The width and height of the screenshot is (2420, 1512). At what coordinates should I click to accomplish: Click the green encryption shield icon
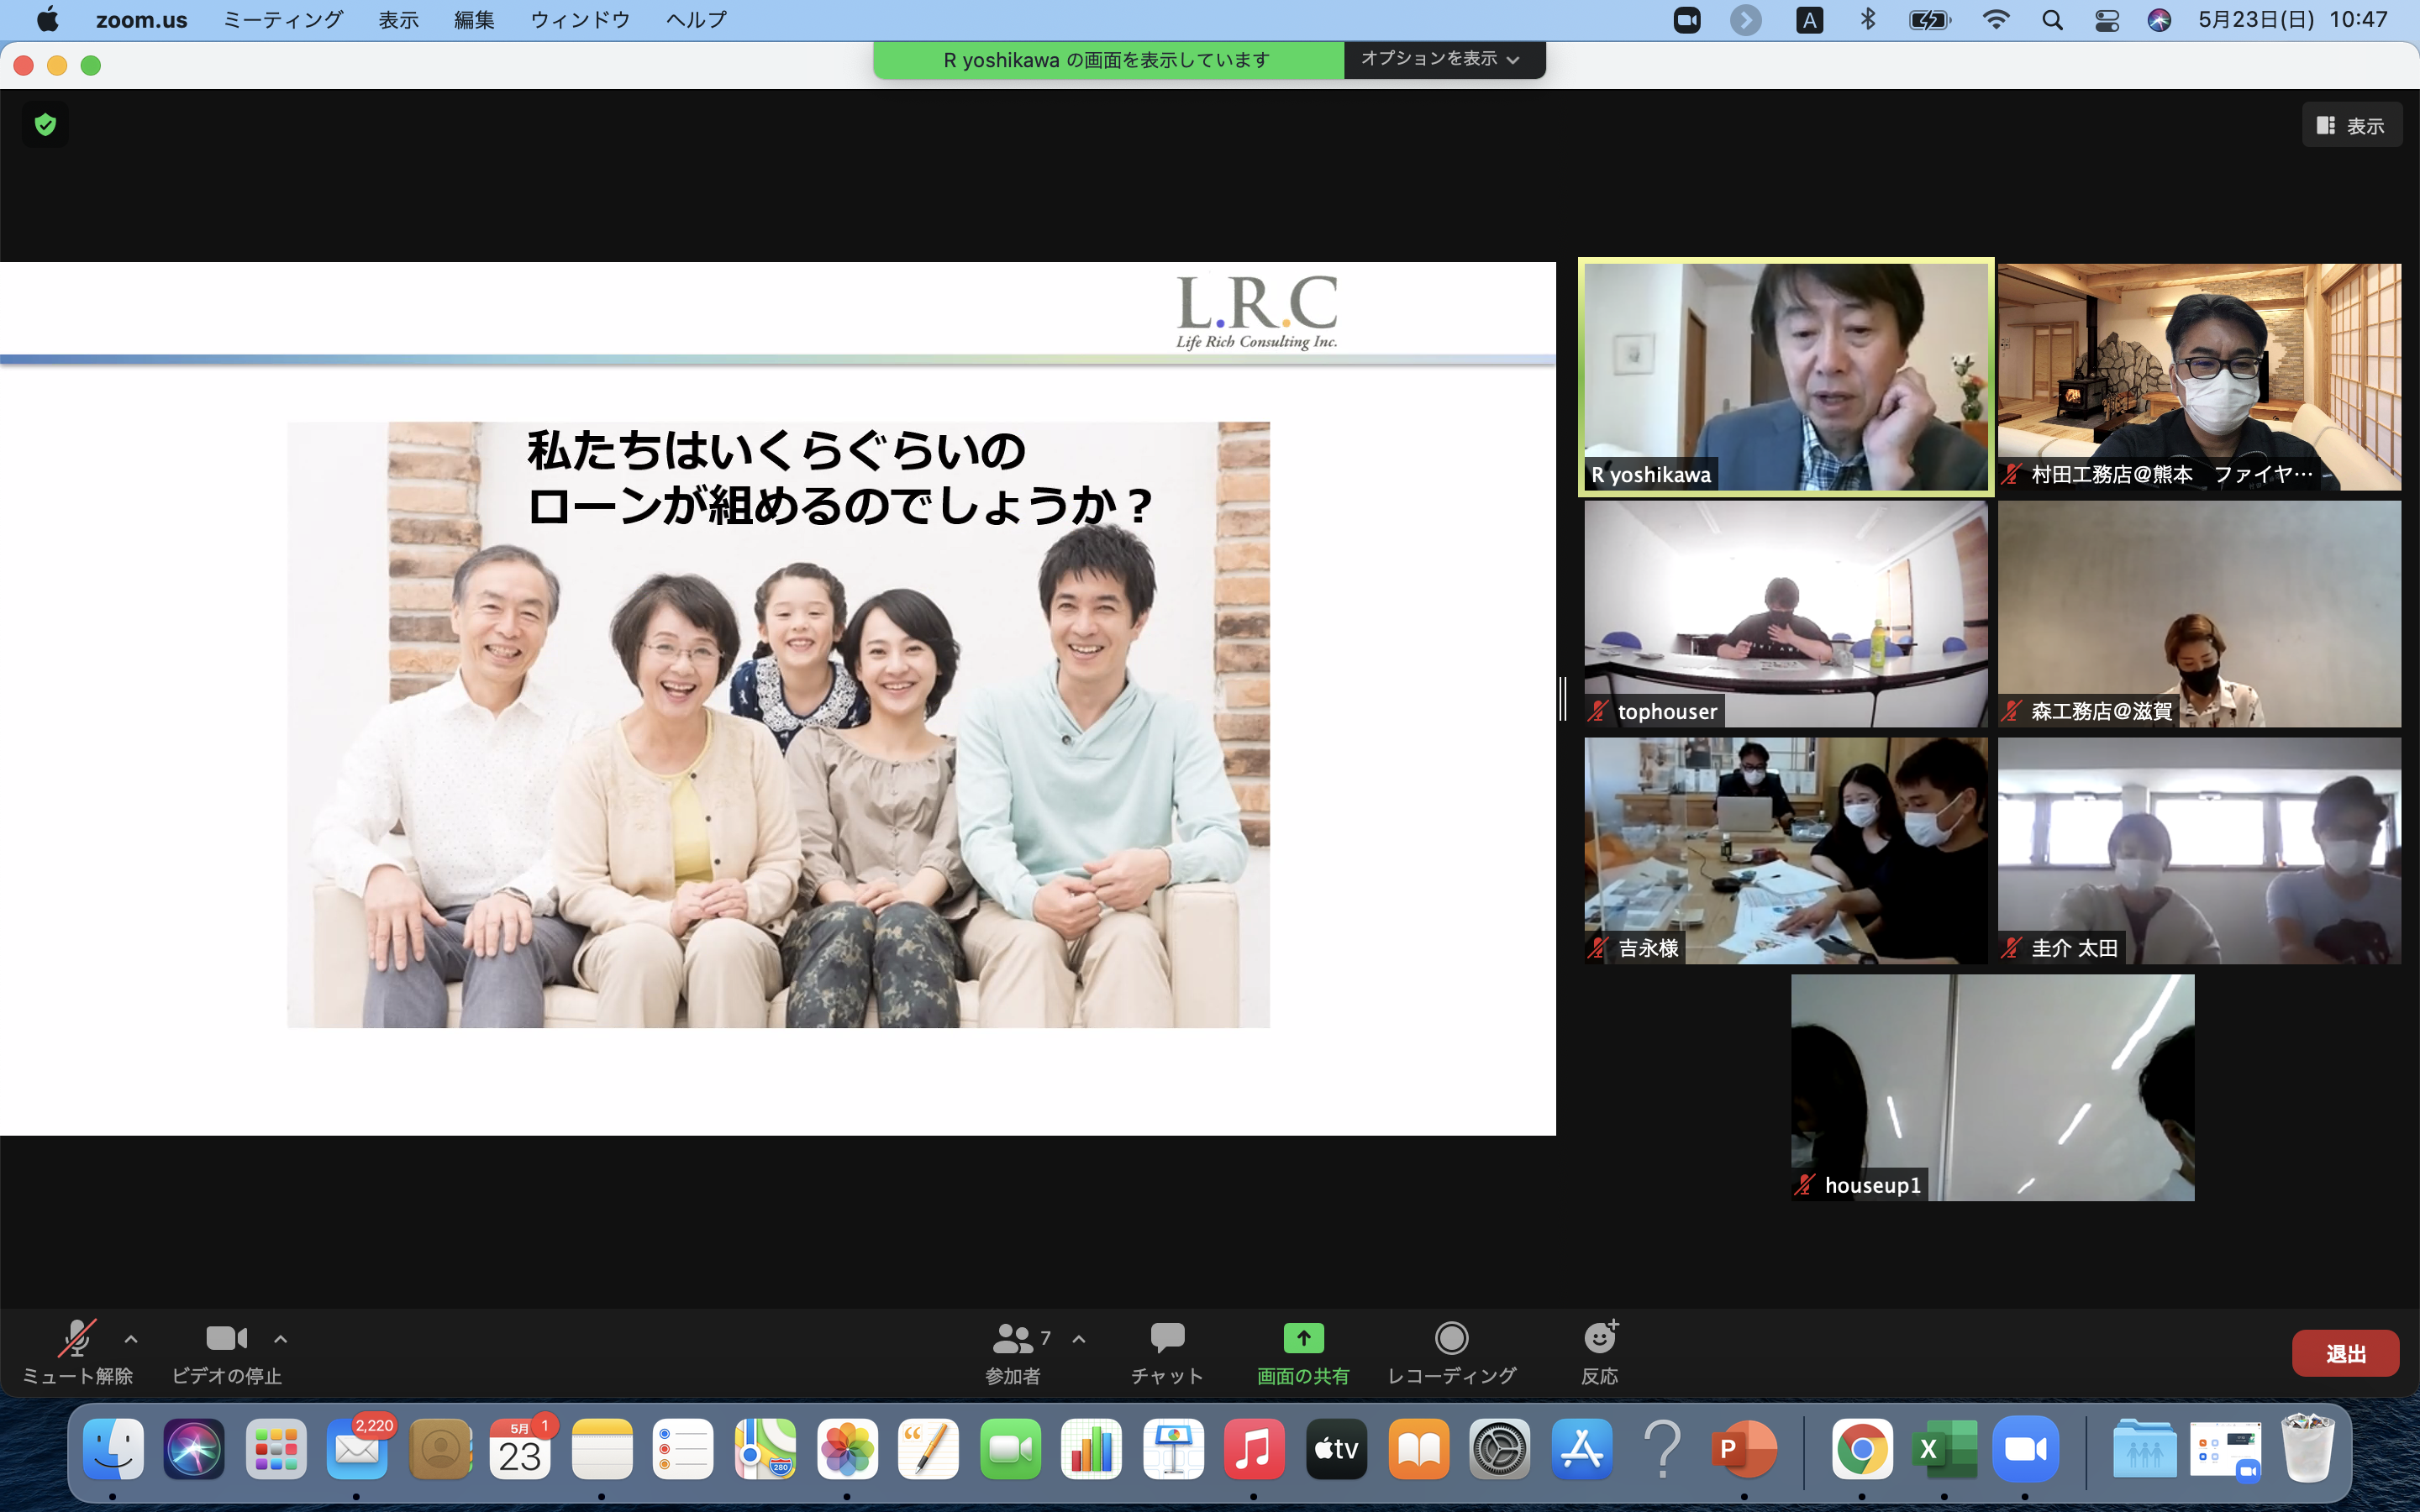tap(45, 125)
